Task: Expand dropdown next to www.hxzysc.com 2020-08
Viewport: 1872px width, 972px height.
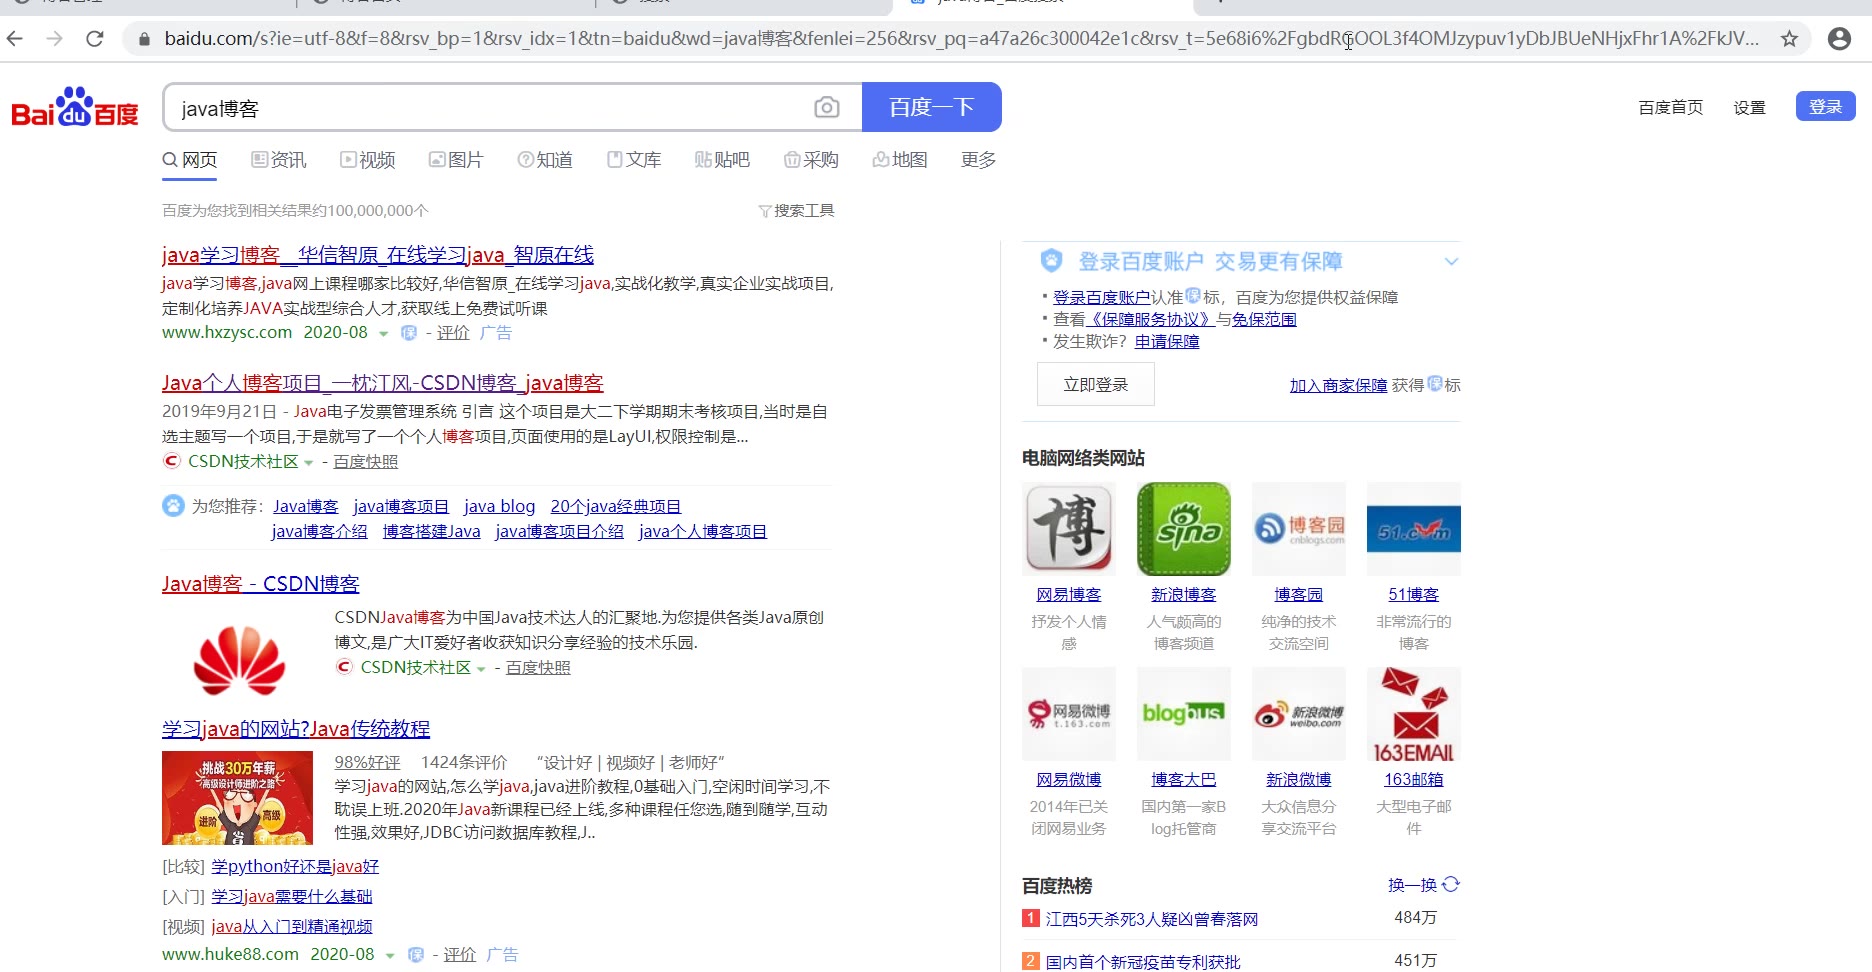Action: (383, 333)
